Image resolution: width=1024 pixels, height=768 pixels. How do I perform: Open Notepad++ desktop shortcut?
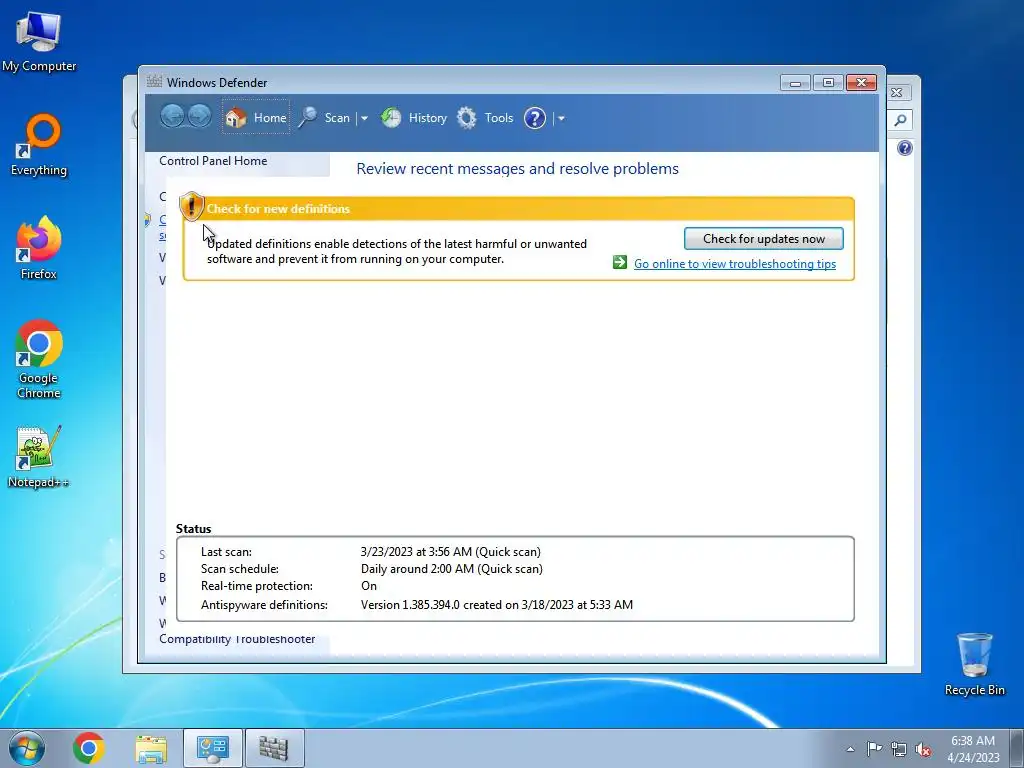38,457
